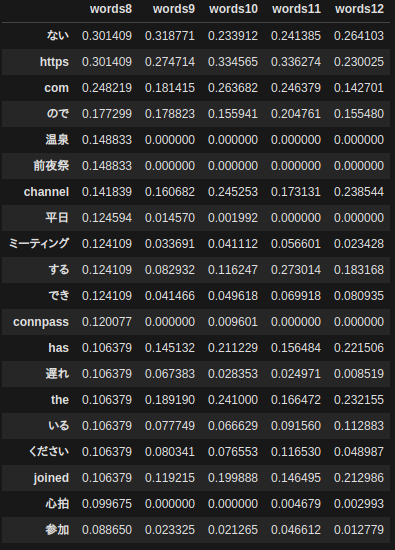Click cell value 0.056601

pos(296,244)
